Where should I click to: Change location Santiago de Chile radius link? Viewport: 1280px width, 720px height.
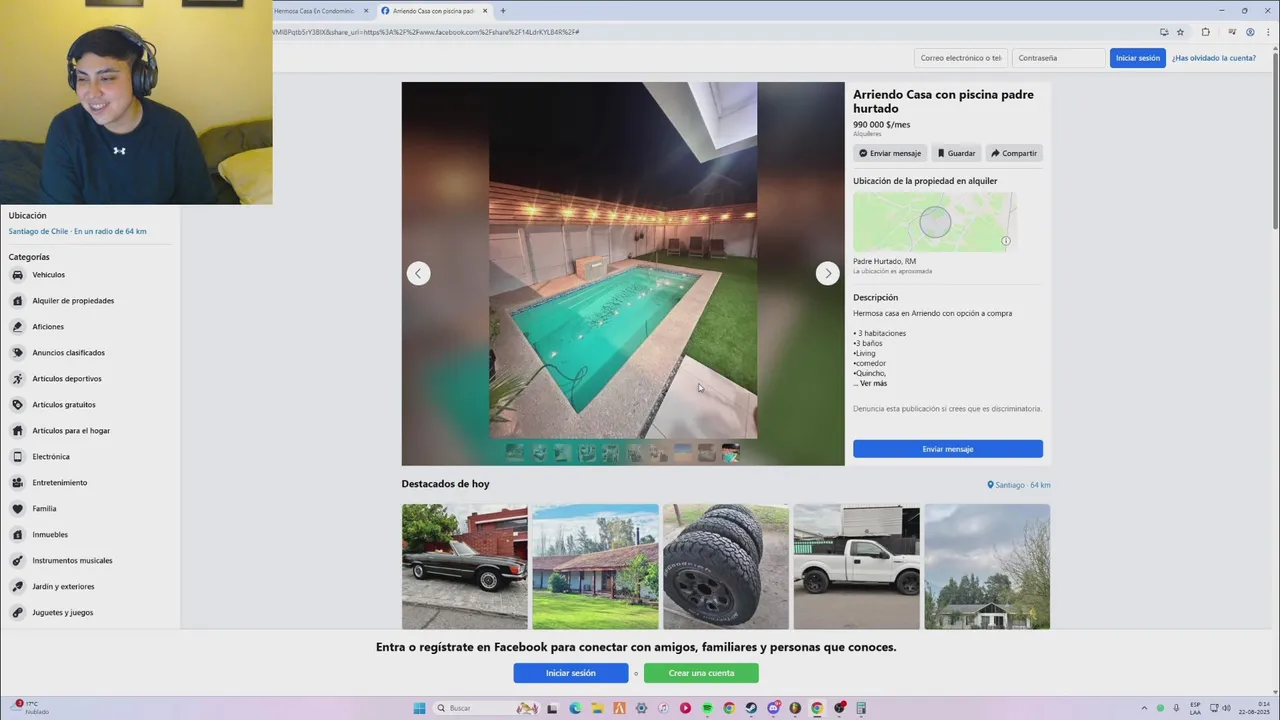(78, 231)
